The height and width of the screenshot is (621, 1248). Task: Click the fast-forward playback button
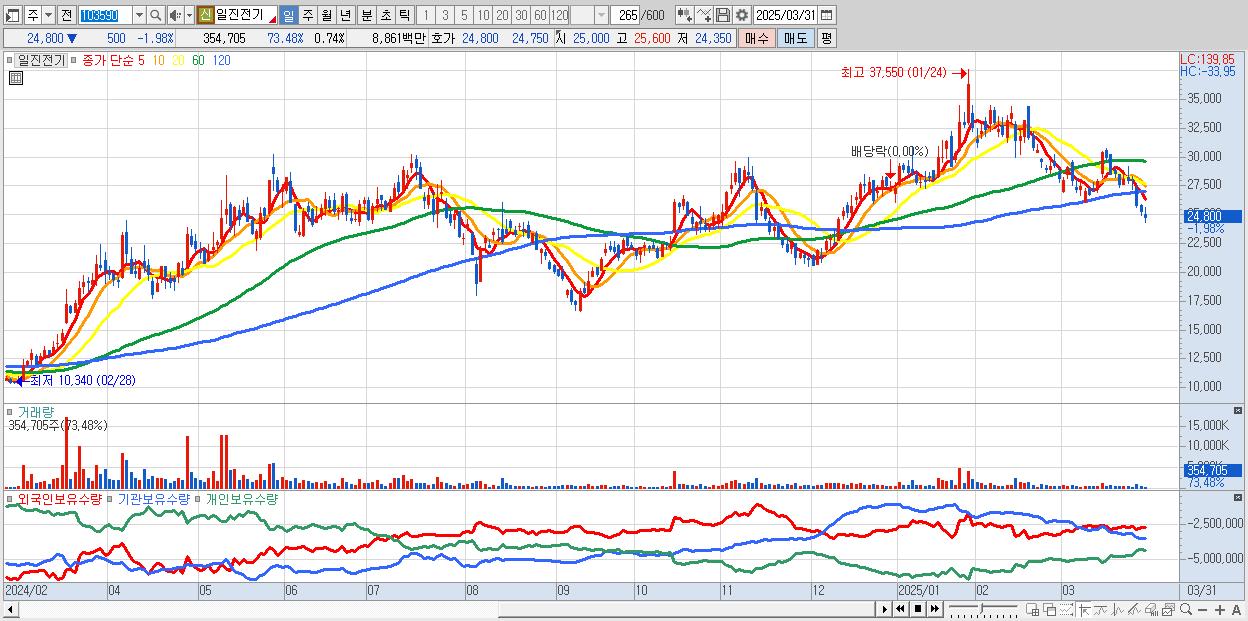tap(934, 609)
